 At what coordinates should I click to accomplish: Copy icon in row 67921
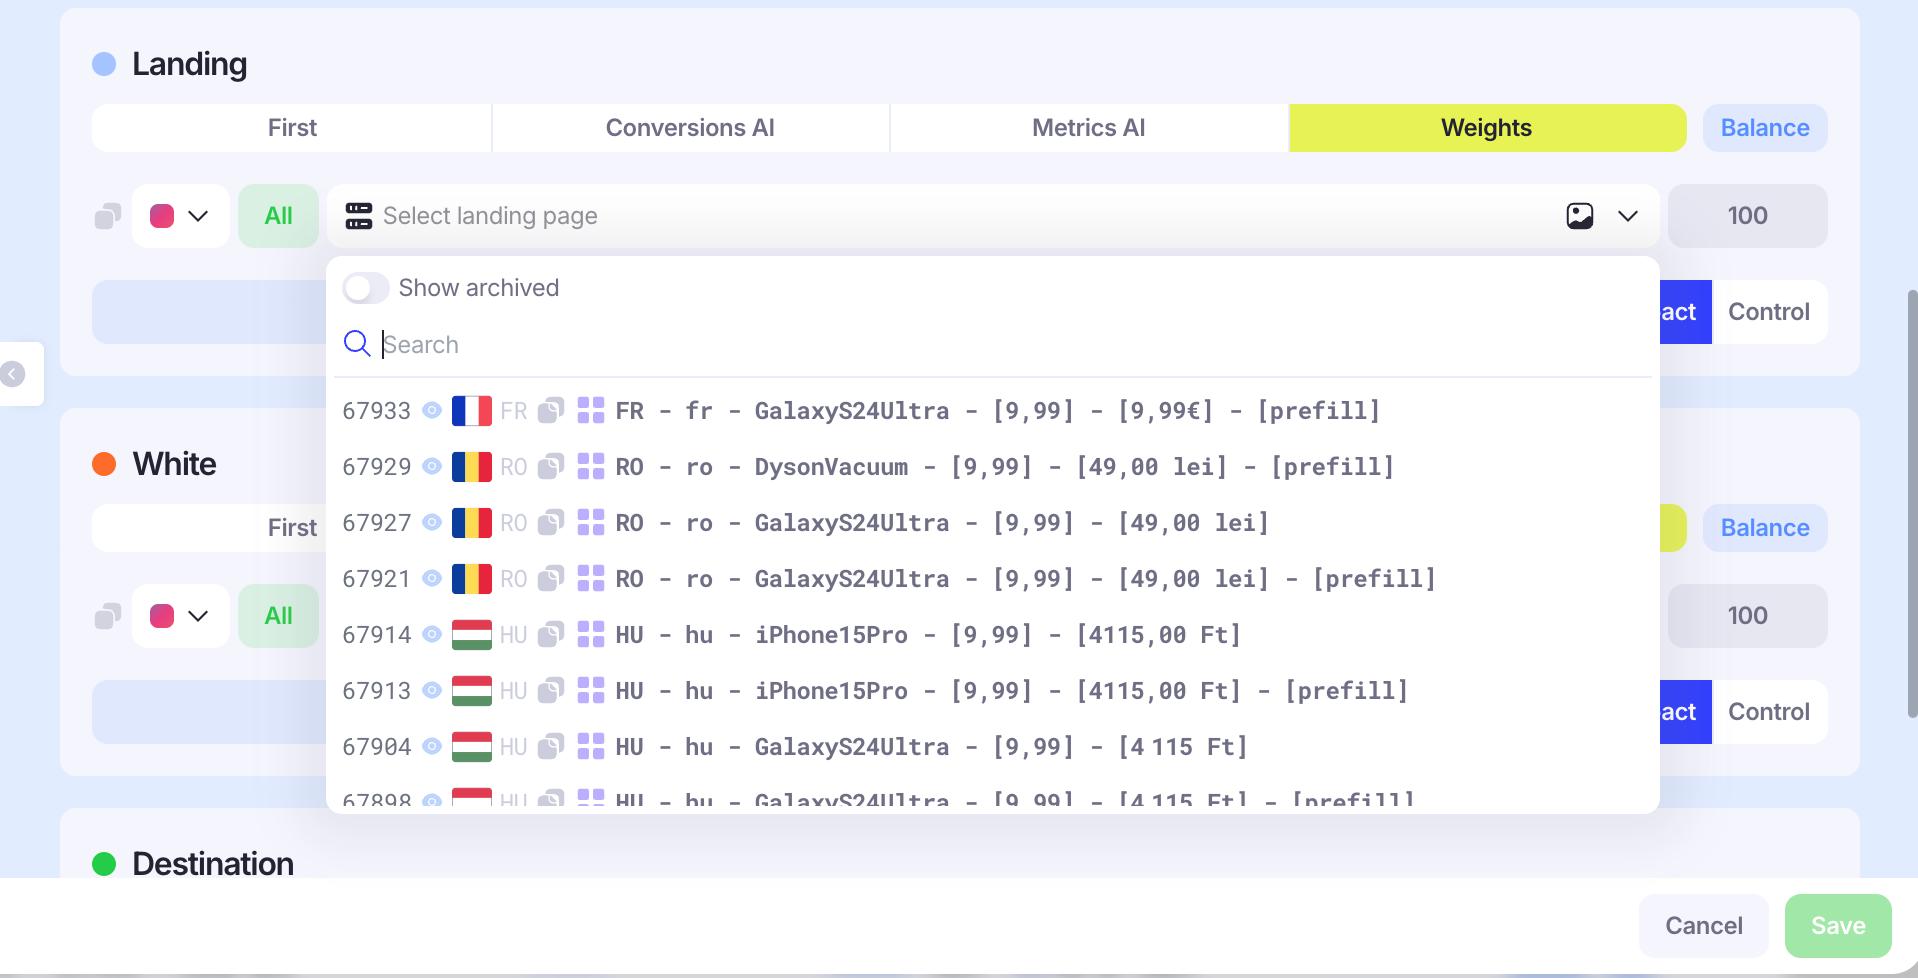551,578
